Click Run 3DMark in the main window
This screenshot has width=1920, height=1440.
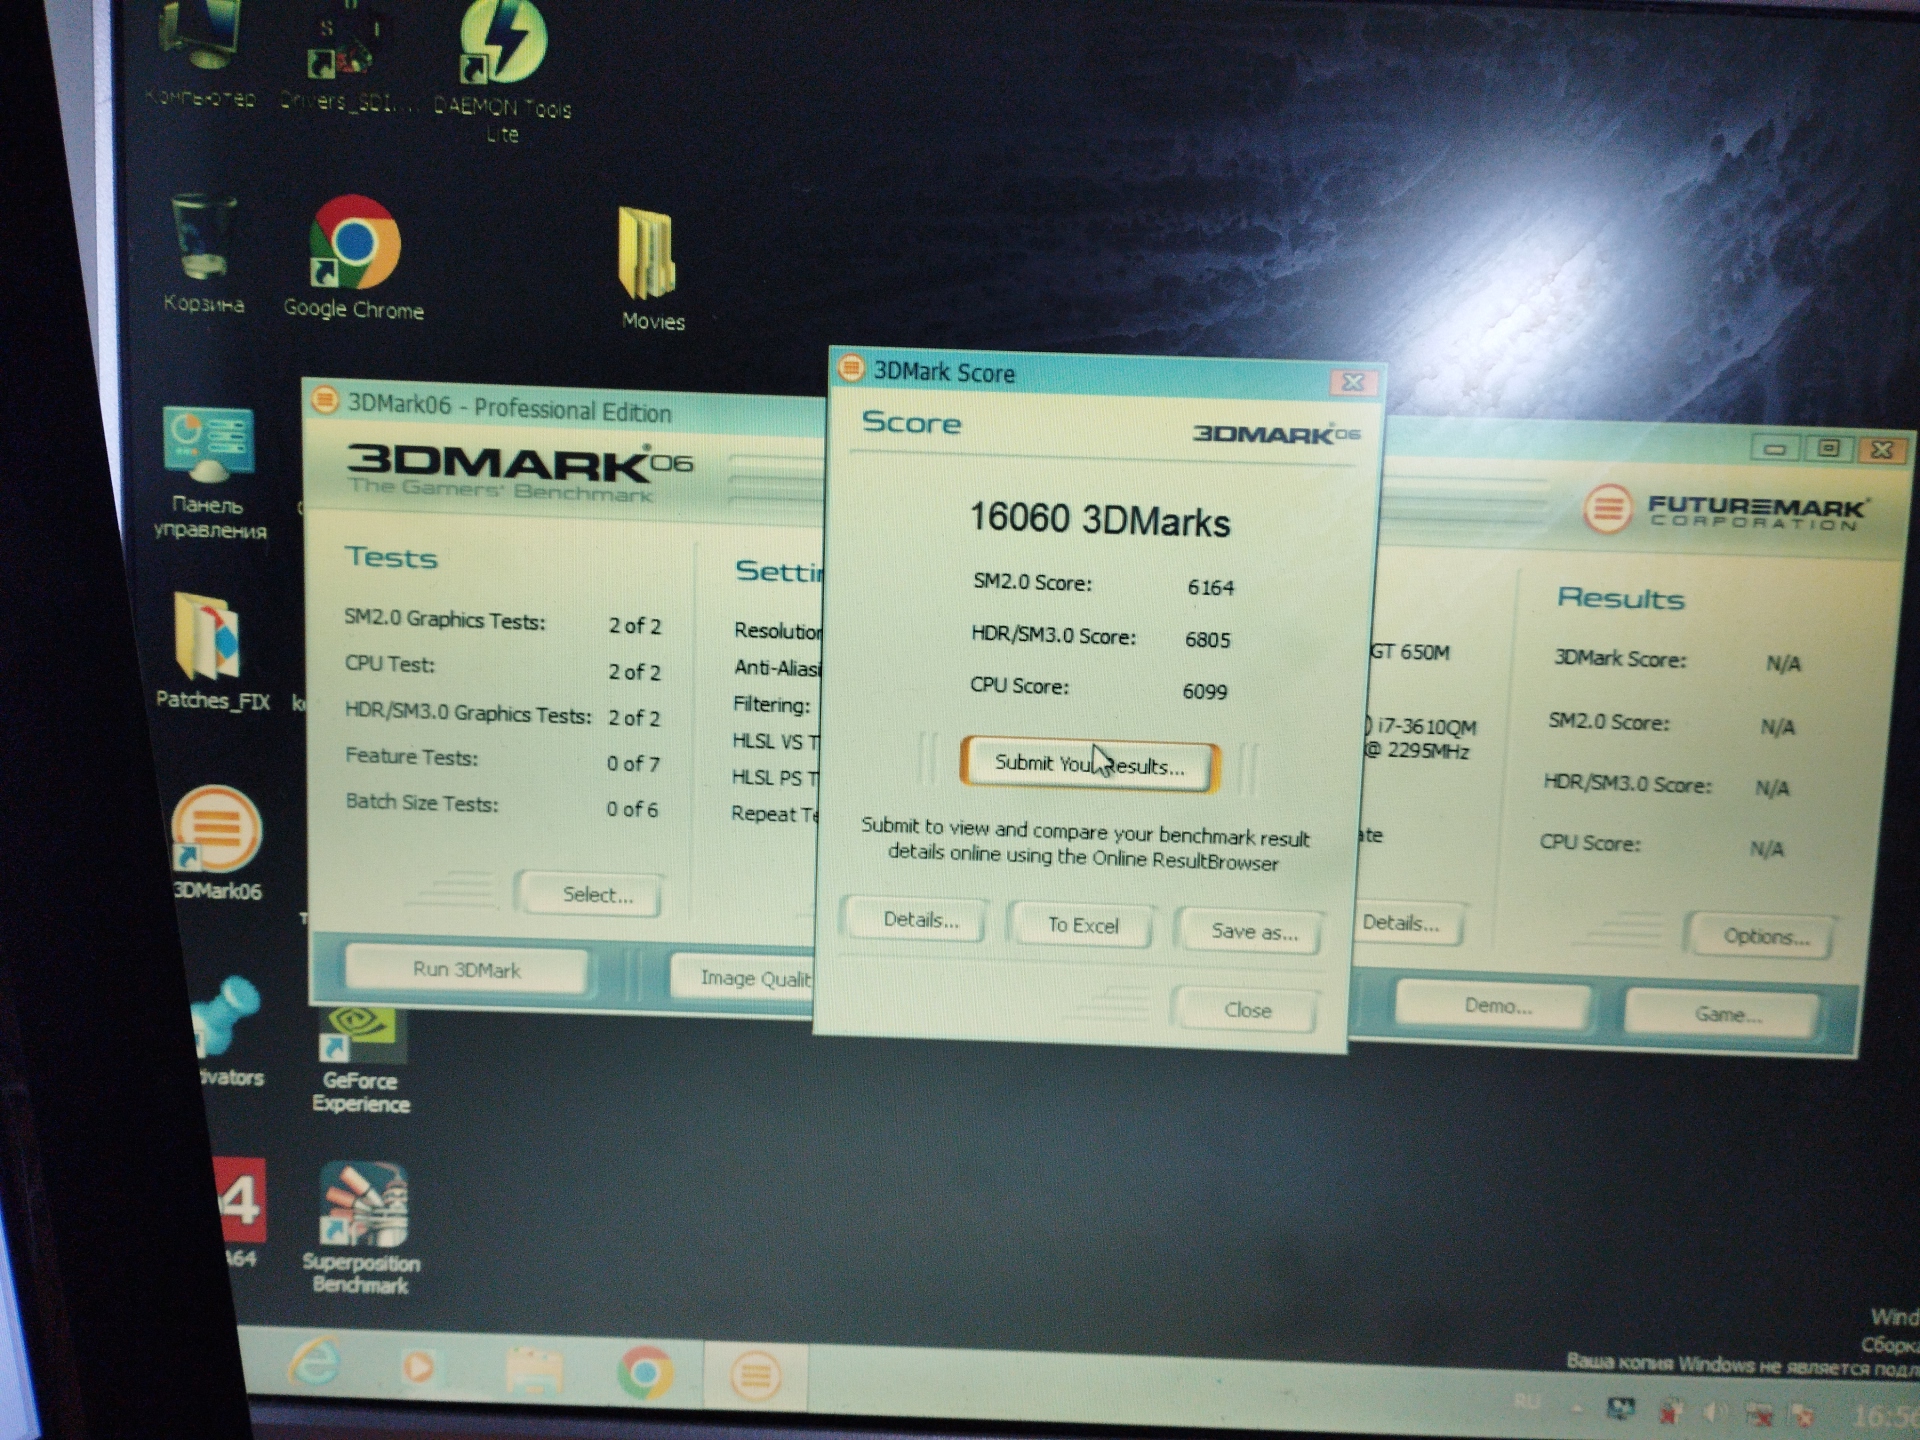[x=467, y=970]
